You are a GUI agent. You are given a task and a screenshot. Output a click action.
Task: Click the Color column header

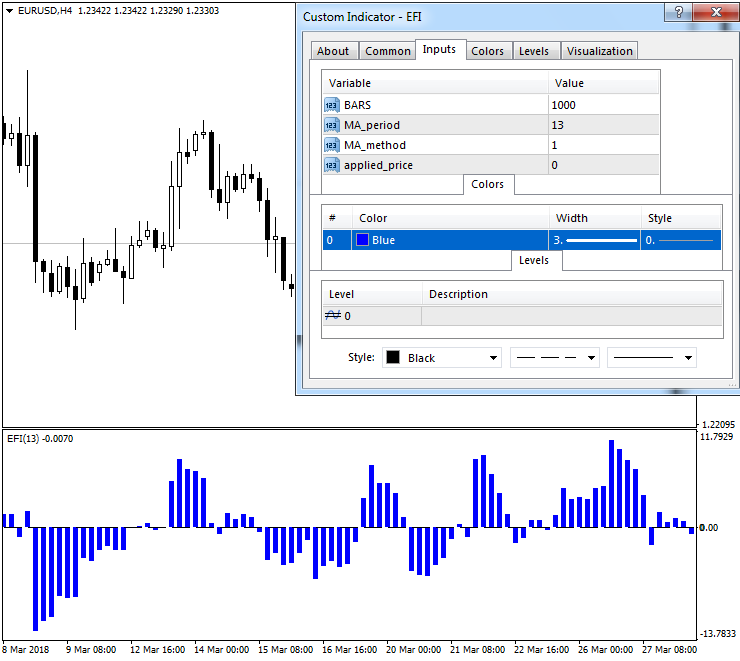tap(450, 218)
